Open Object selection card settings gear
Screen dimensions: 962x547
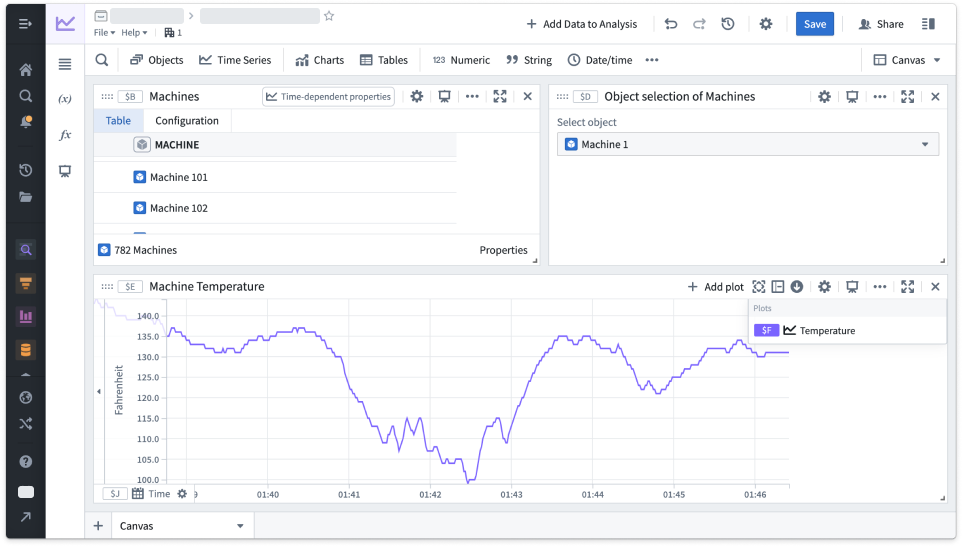pos(825,96)
